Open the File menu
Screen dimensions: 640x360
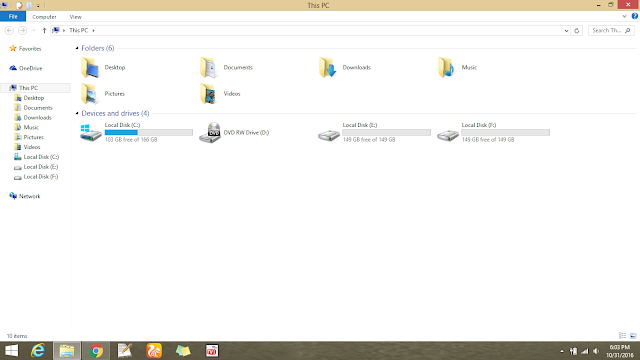coord(13,16)
